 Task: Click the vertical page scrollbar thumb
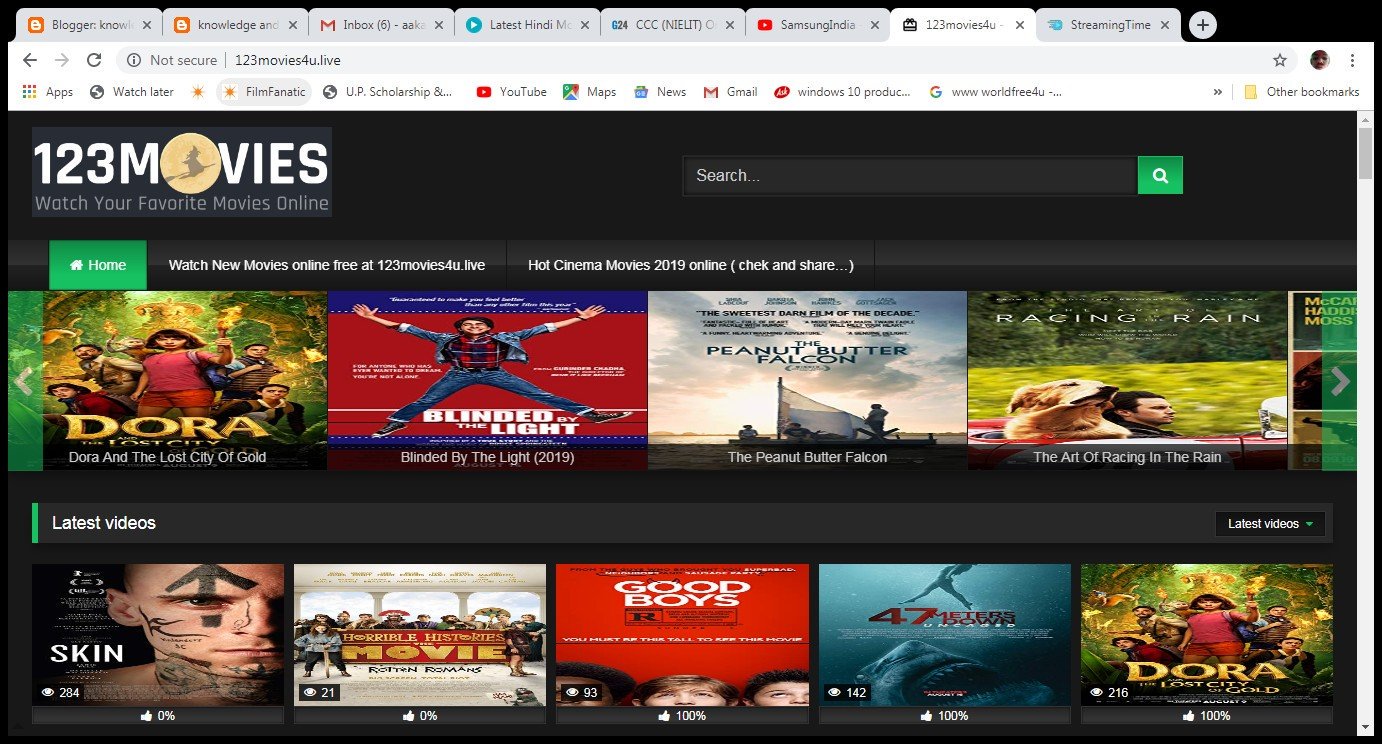coord(1366,154)
